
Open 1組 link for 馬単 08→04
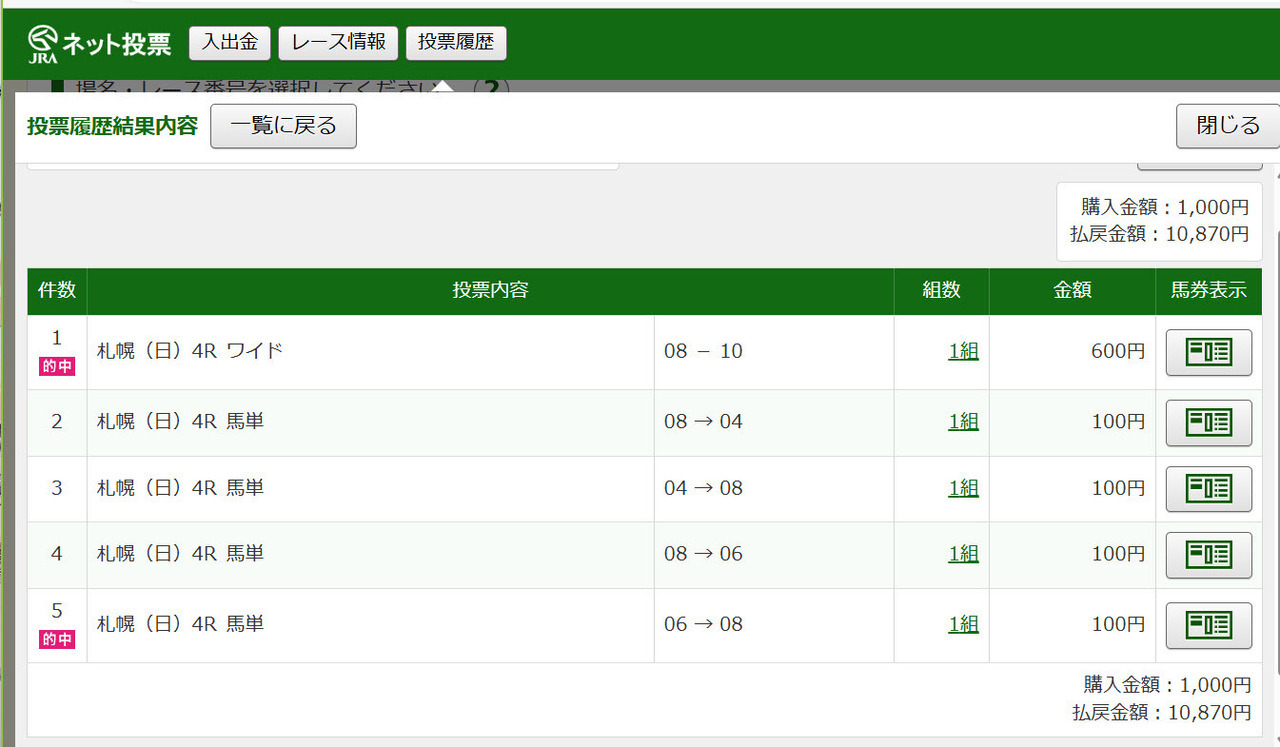pyautogui.click(x=963, y=422)
